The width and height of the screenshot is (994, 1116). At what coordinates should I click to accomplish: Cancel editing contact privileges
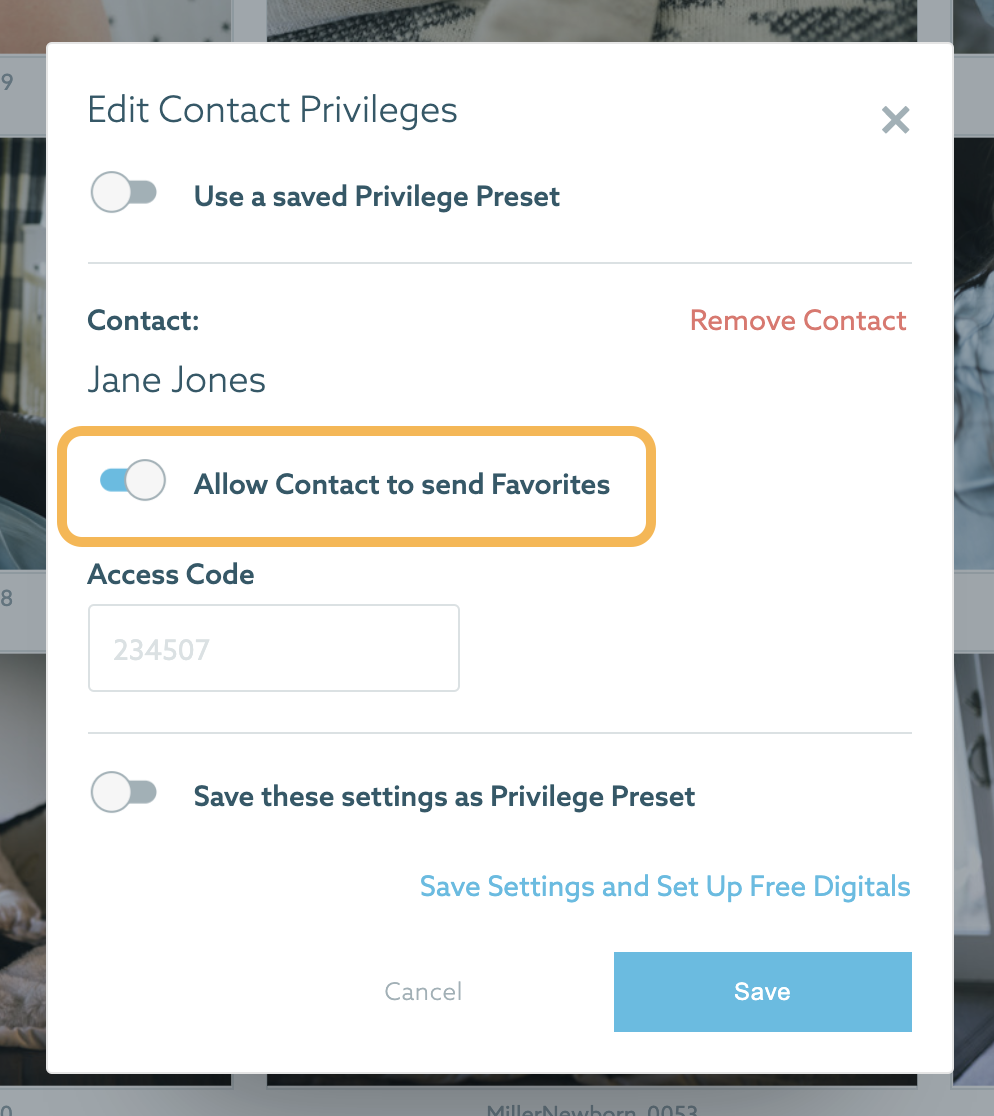tap(423, 991)
